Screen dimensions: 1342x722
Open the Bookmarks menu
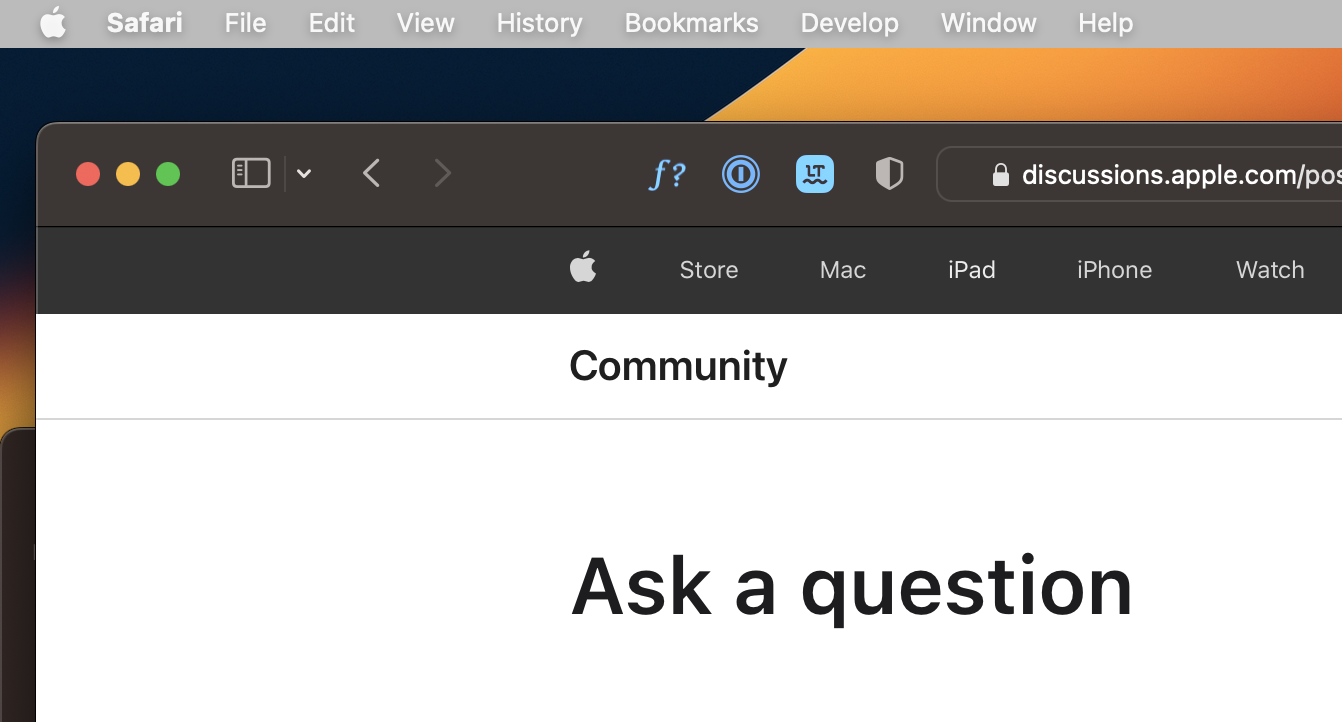[691, 23]
